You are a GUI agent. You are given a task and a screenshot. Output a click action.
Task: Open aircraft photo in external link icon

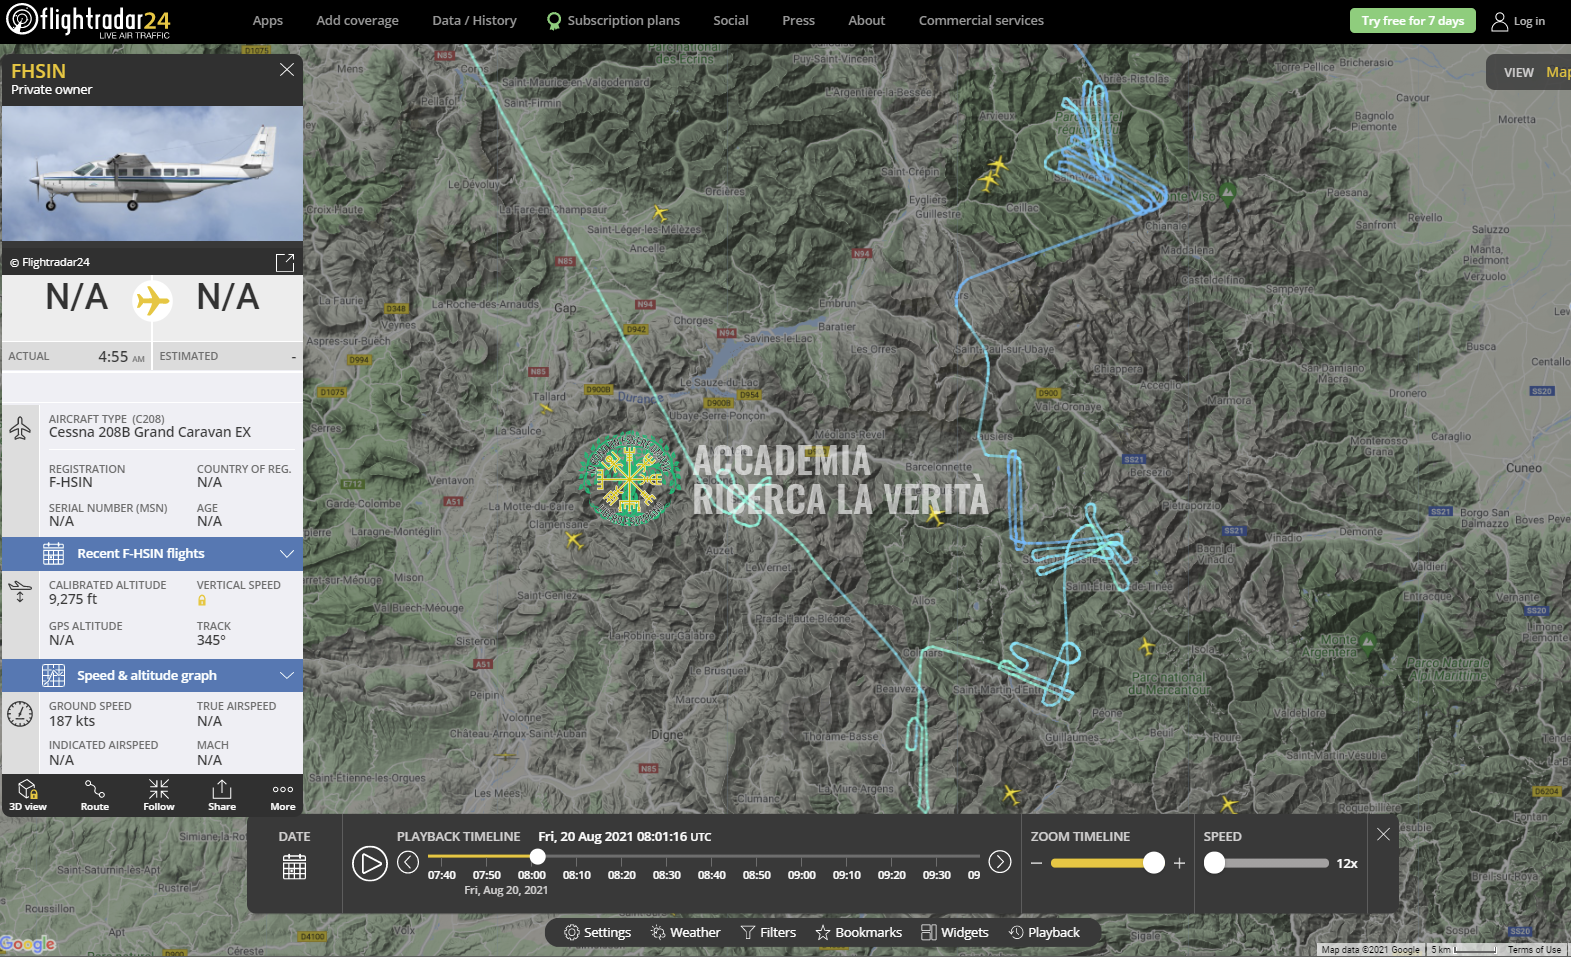click(285, 262)
